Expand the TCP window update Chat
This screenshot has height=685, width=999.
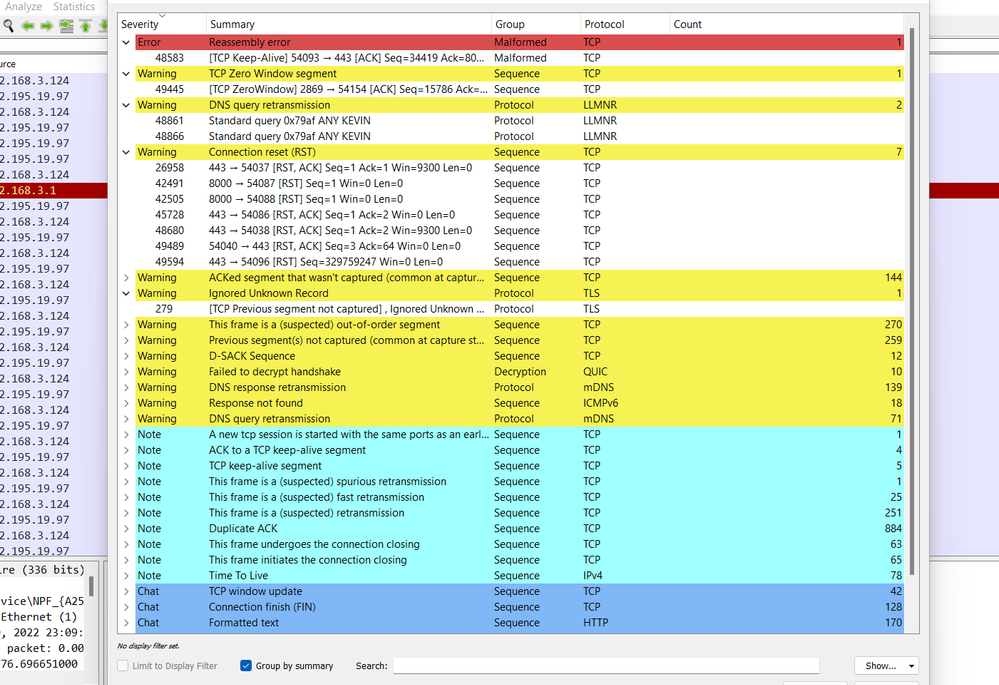(126, 592)
